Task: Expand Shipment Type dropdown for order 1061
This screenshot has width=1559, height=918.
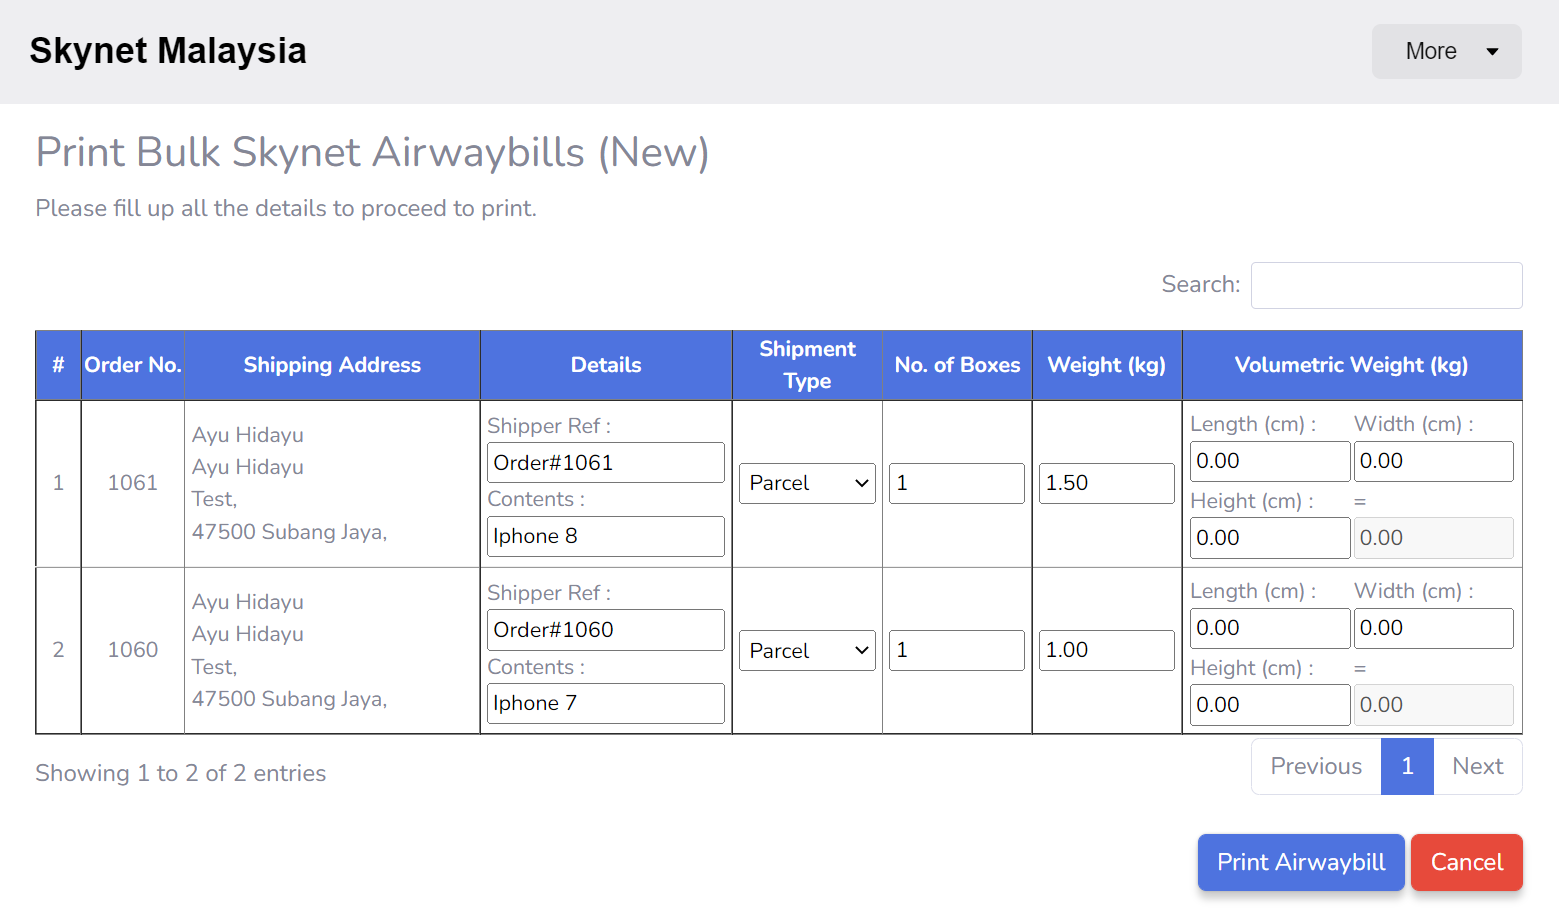Action: [x=807, y=483]
